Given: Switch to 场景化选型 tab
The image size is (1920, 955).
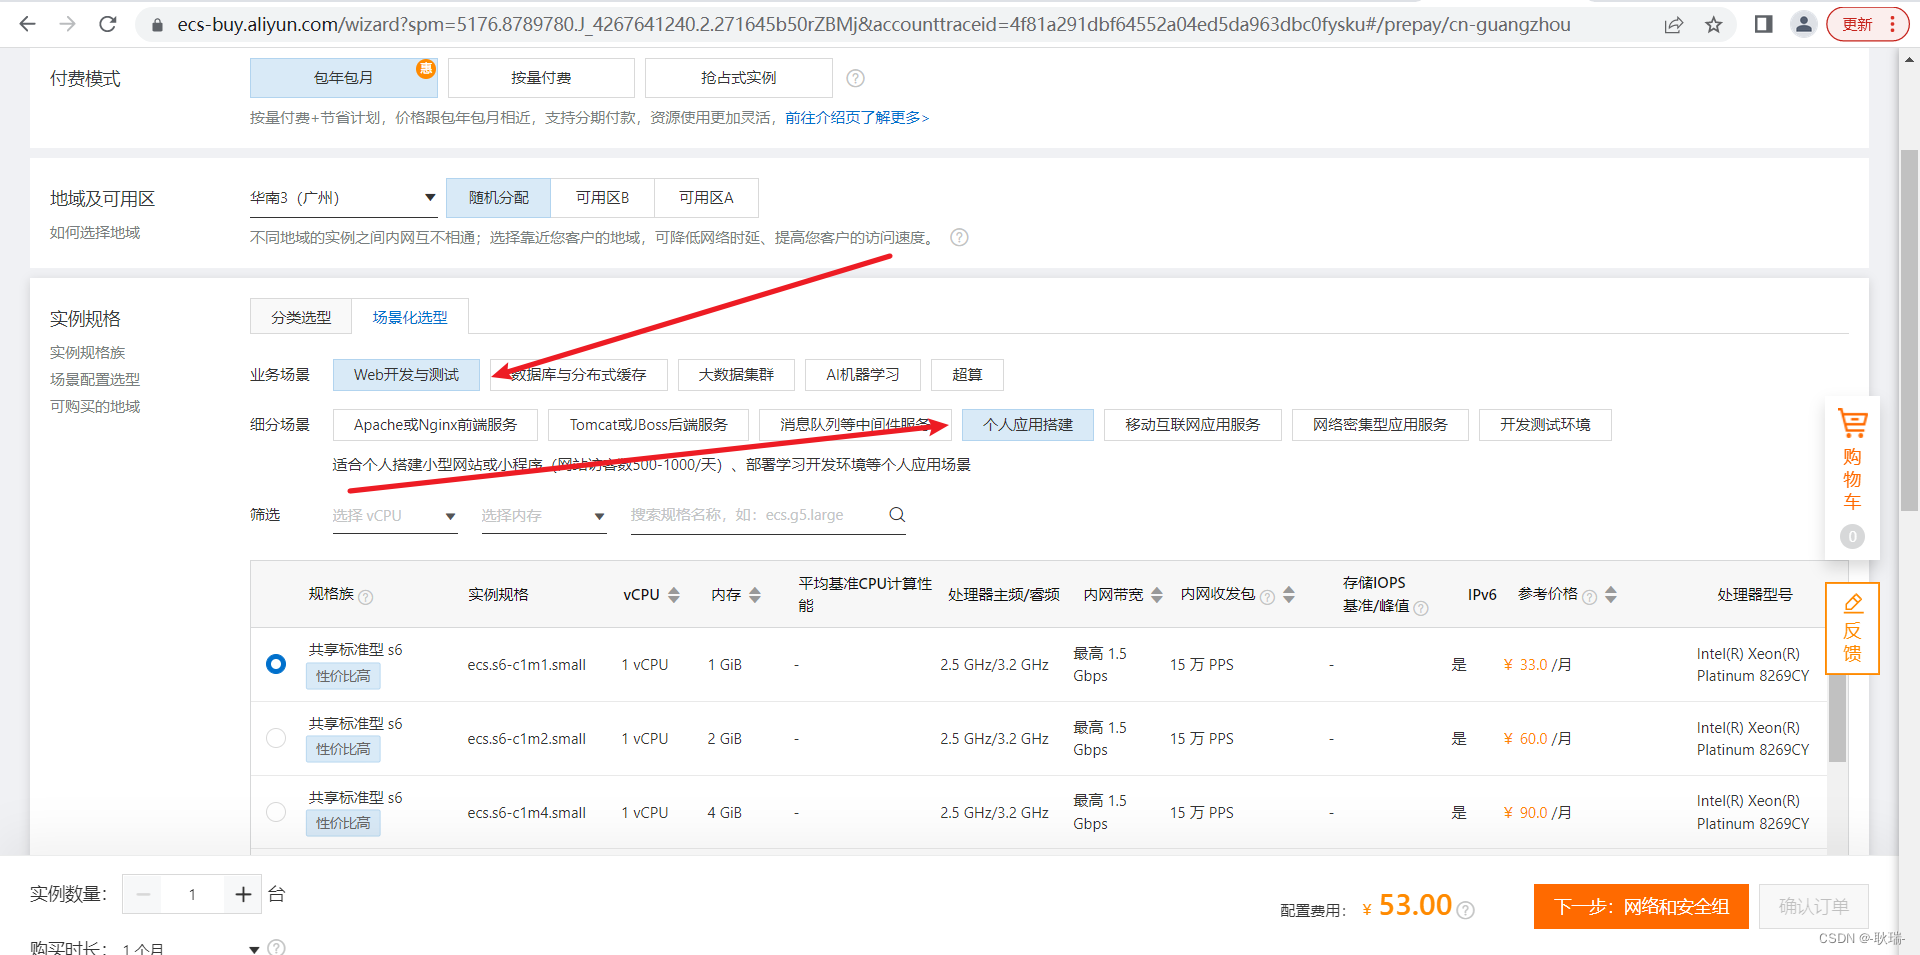Looking at the screenshot, I should [410, 317].
